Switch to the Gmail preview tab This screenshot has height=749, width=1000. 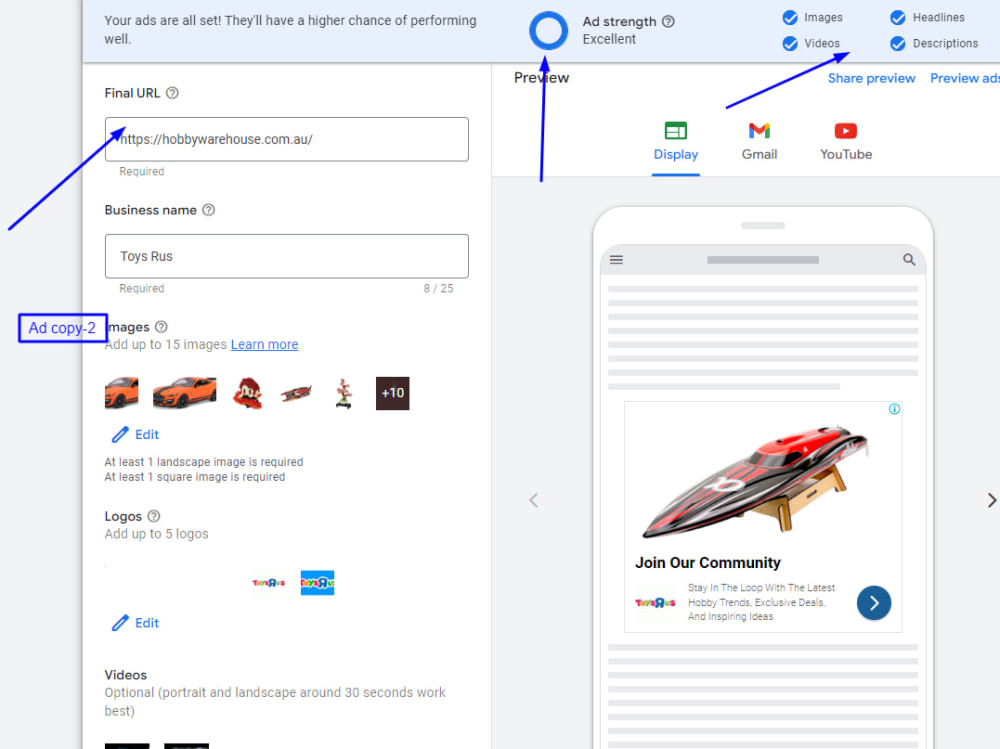759,142
